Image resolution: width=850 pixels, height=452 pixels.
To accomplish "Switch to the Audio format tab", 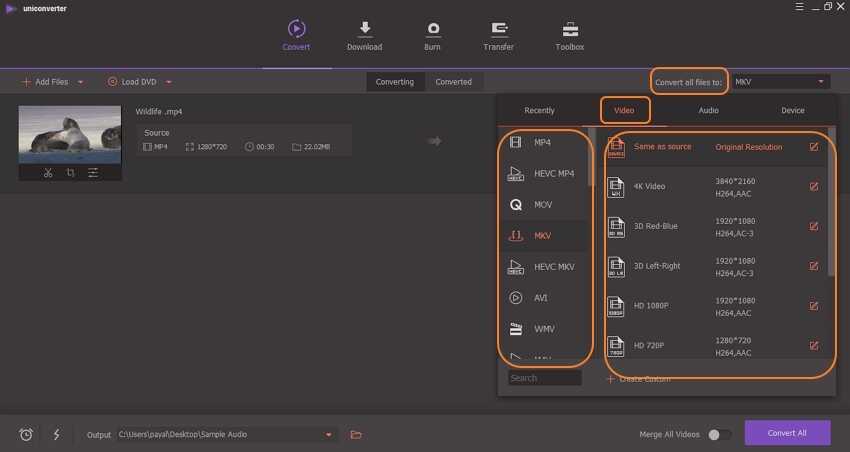I will point(708,110).
